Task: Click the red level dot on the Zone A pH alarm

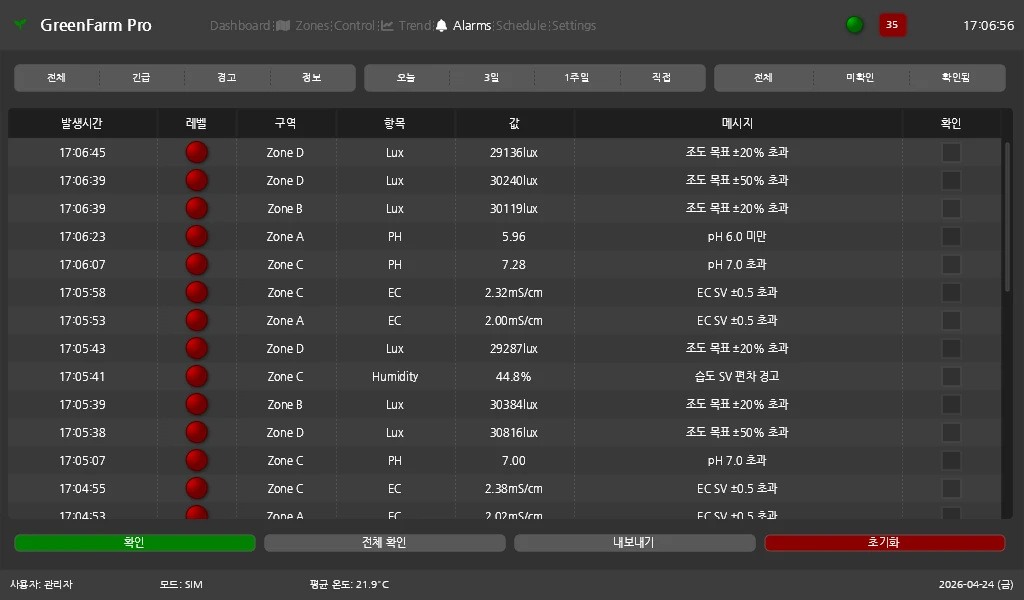Action: (196, 236)
